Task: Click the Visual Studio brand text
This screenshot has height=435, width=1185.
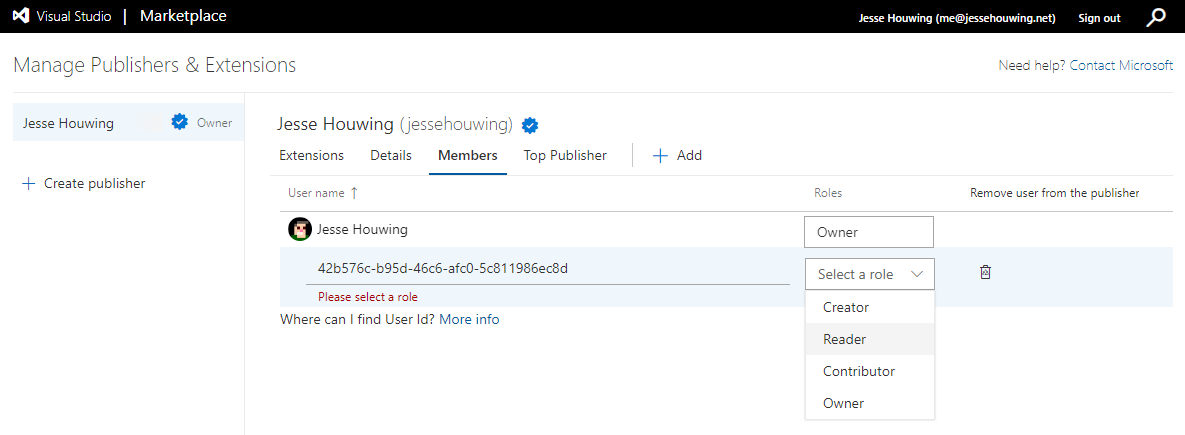Action: (73, 17)
